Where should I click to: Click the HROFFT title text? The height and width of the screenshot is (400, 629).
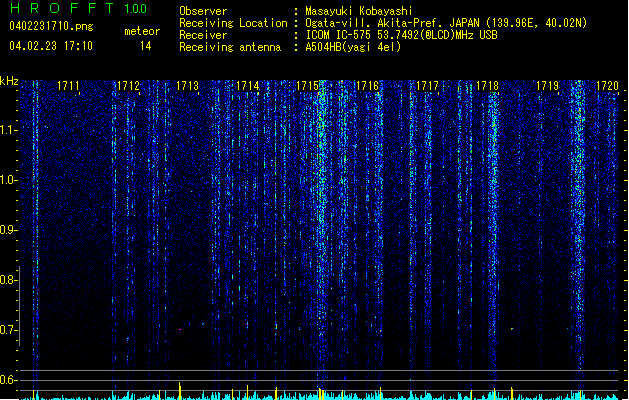click(62, 8)
